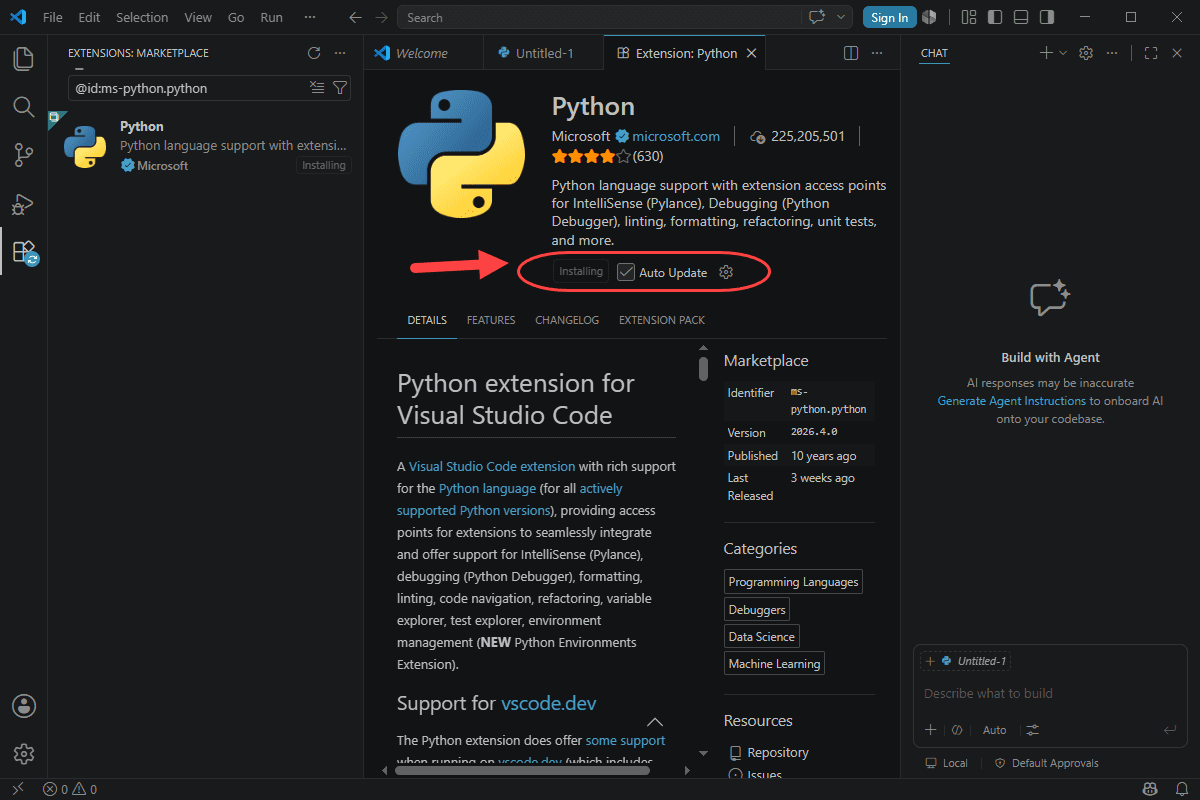Open Python extension manage gear icon
1200x800 pixels.
click(x=727, y=272)
